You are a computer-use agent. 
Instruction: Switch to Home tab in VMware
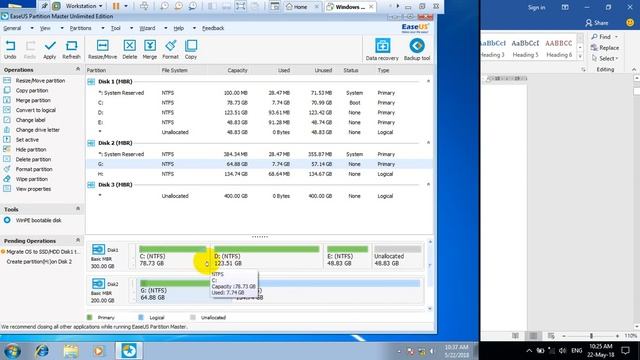coord(301,7)
